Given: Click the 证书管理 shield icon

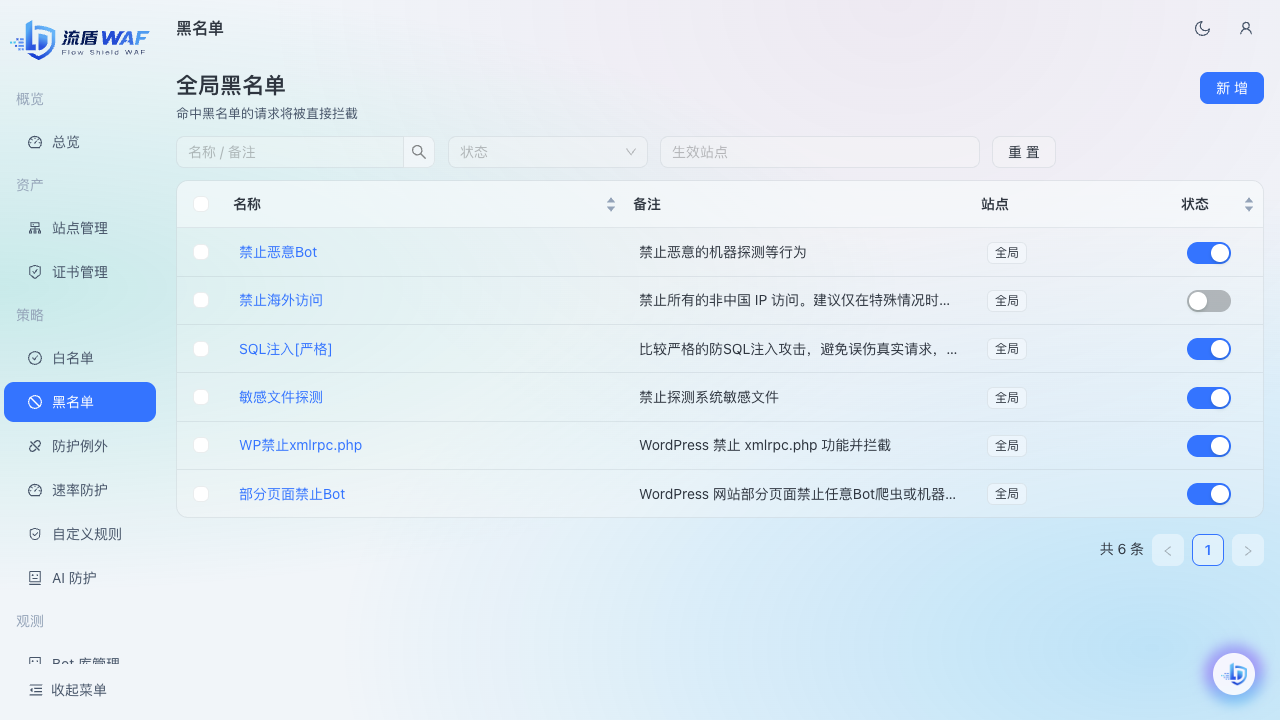Looking at the screenshot, I should pyautogui.click(x=35, y=272).
